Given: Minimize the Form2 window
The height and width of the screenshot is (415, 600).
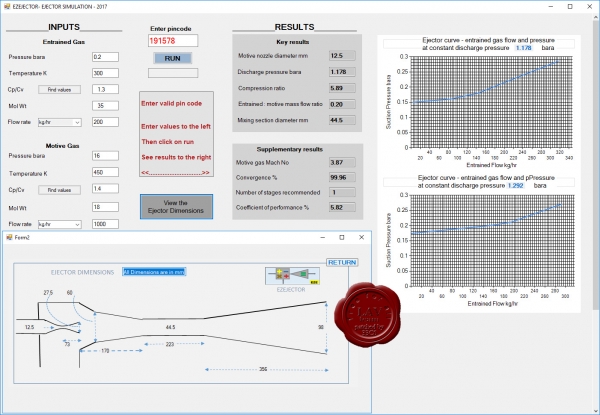Looking at the screenshot, I should coord(323,238).
